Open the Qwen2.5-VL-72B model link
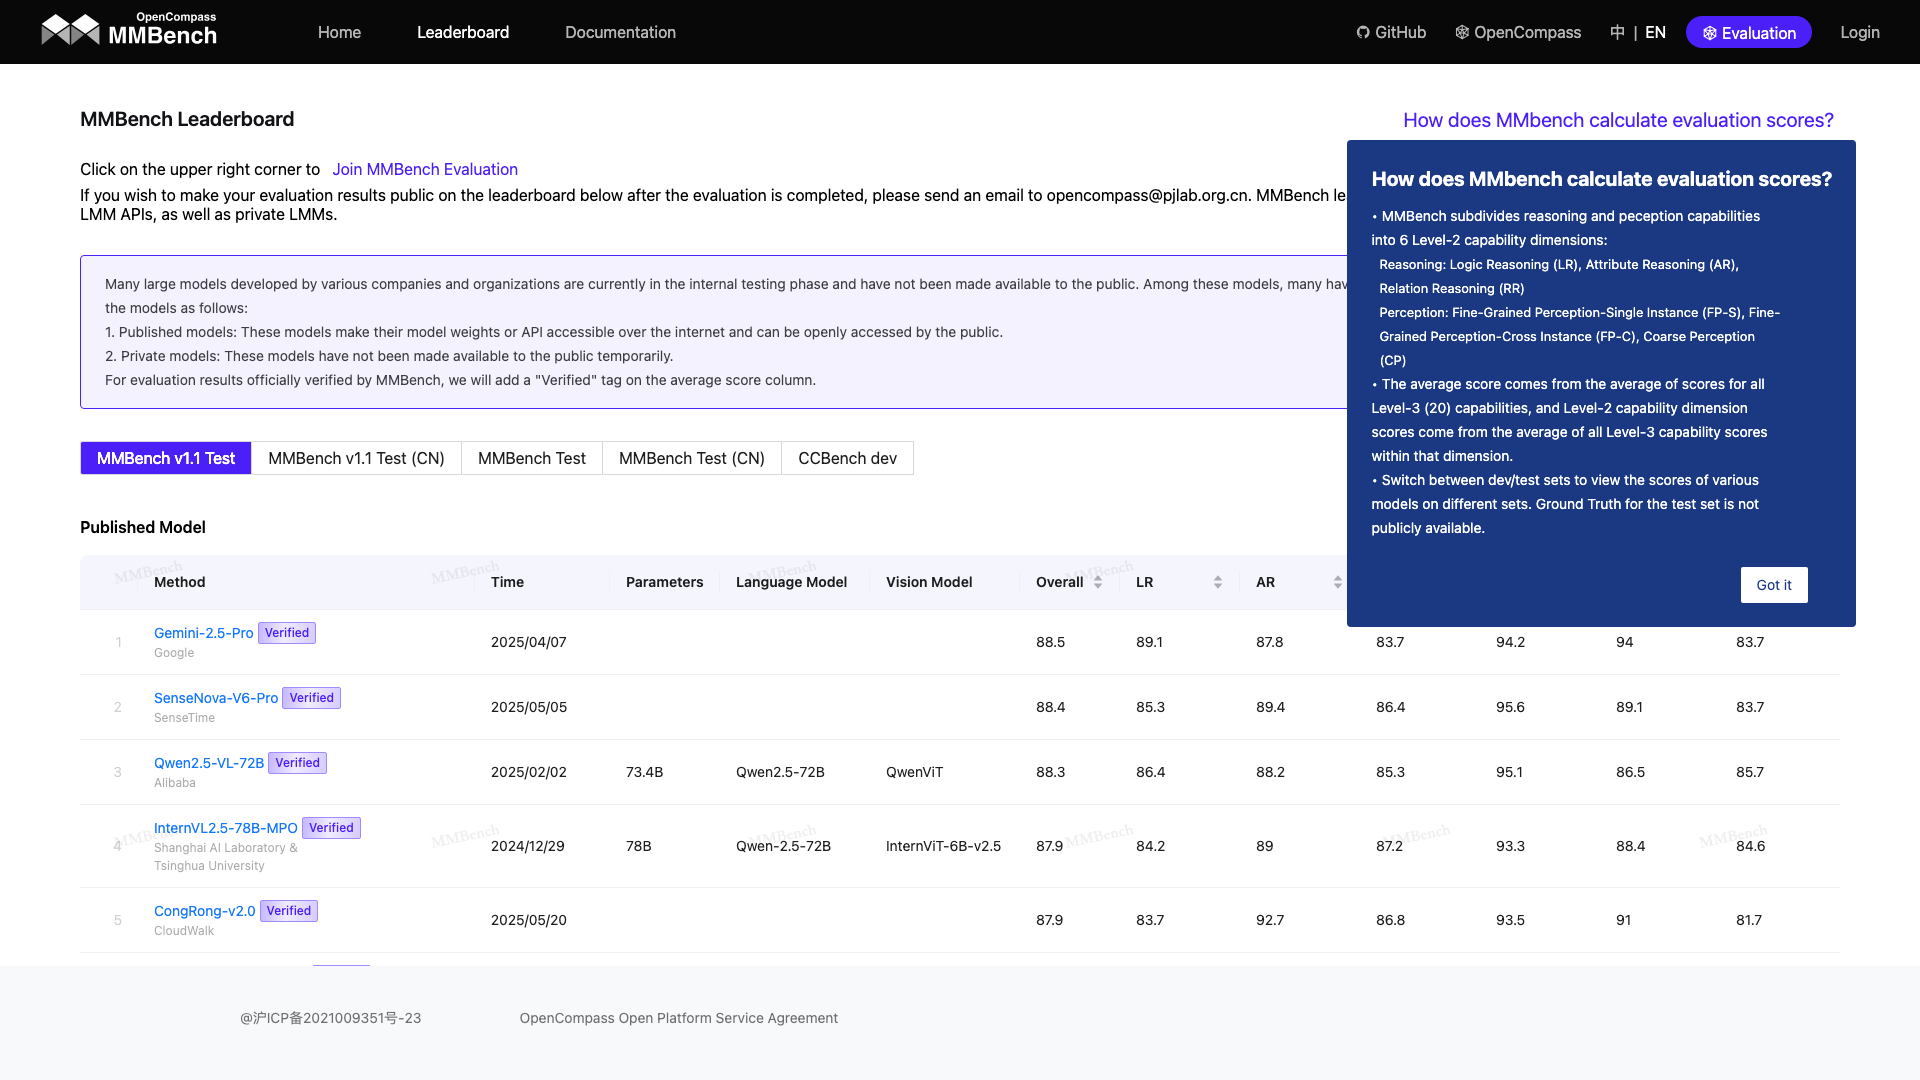The image size is (1920, 1080). (x=209, y=763)
